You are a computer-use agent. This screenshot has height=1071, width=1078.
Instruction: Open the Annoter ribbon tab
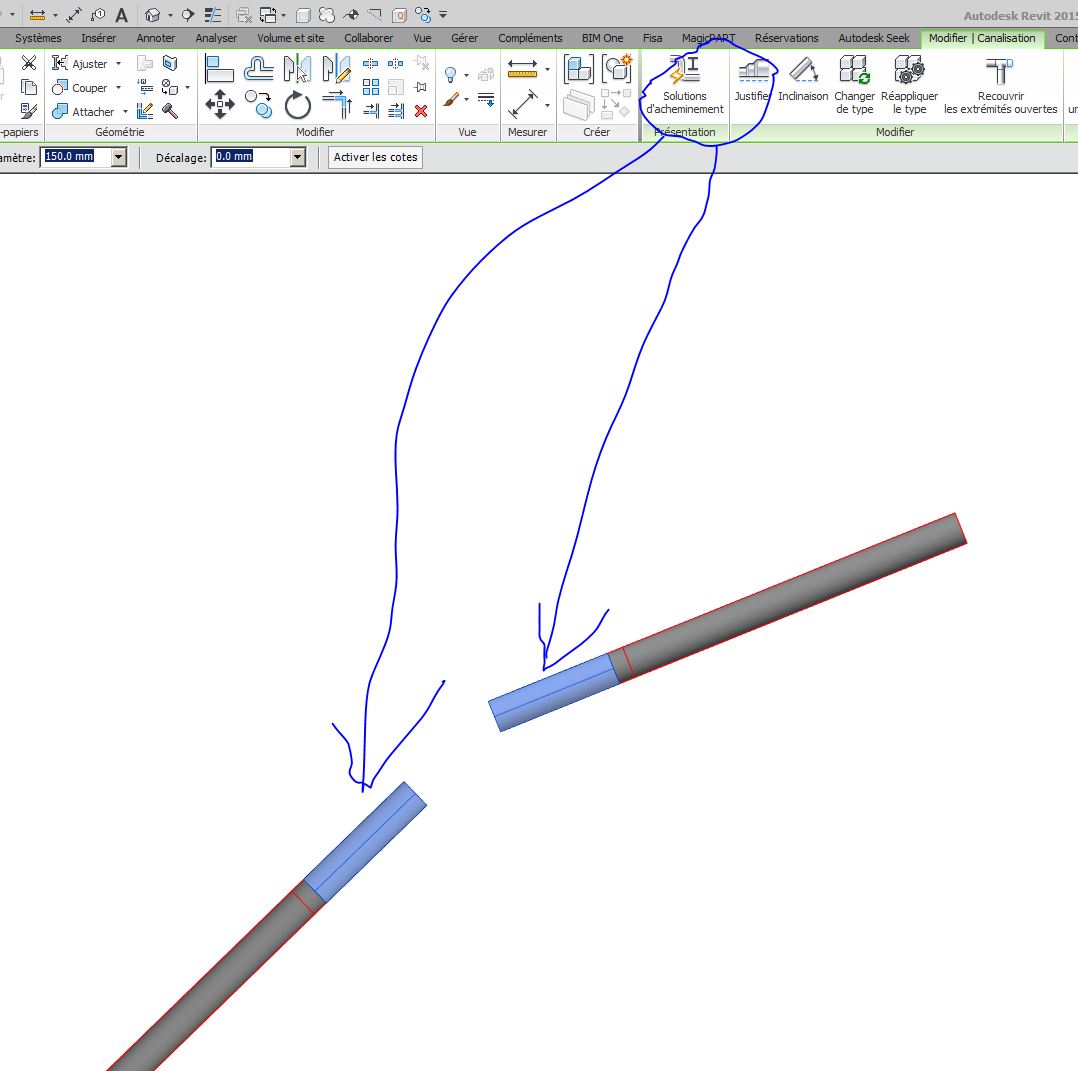[155, 38]
